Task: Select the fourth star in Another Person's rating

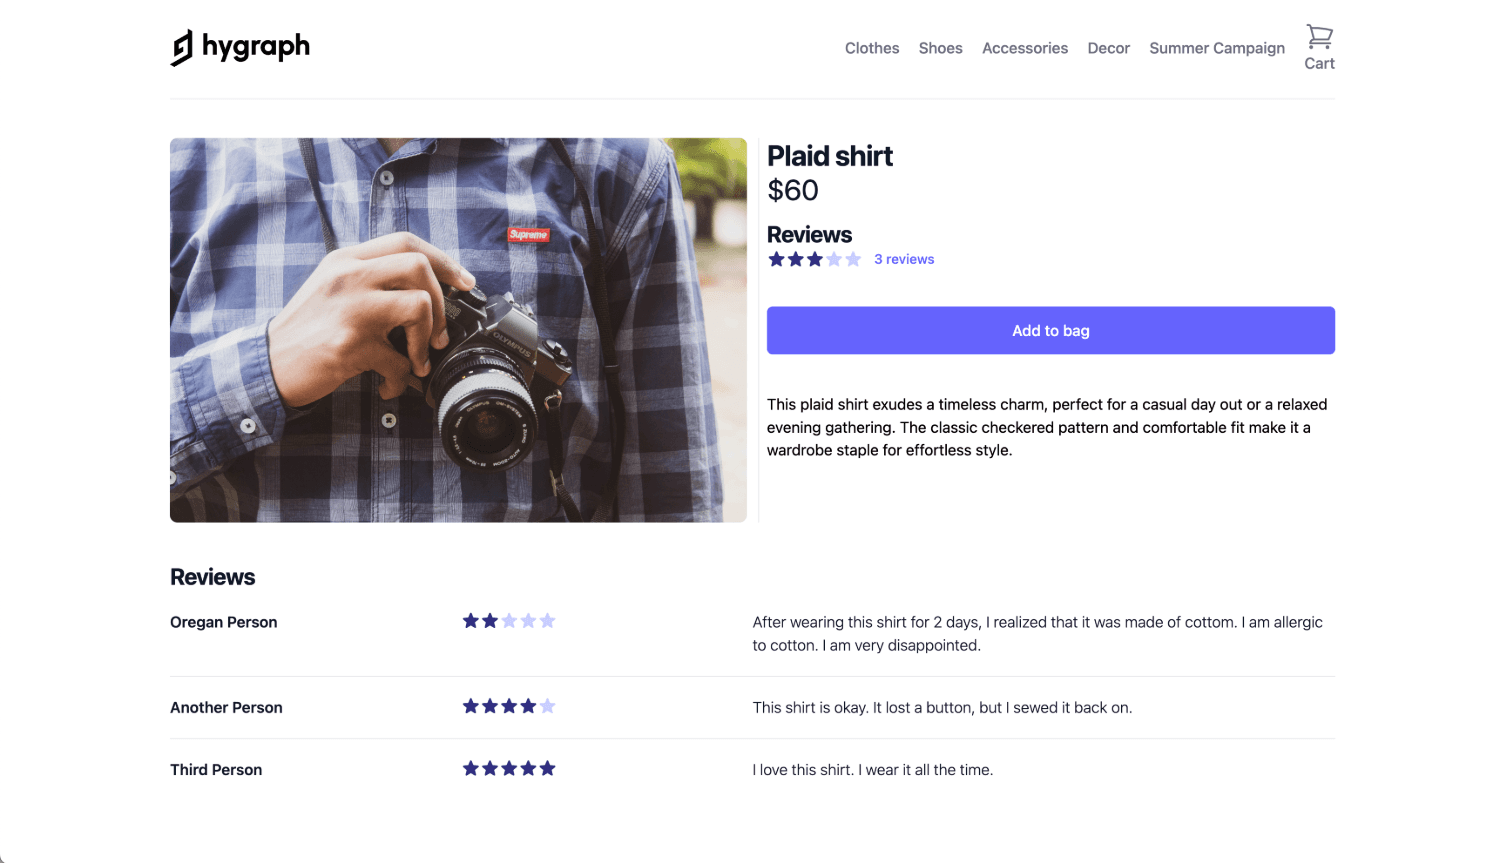Action: [x=528, y=706]
